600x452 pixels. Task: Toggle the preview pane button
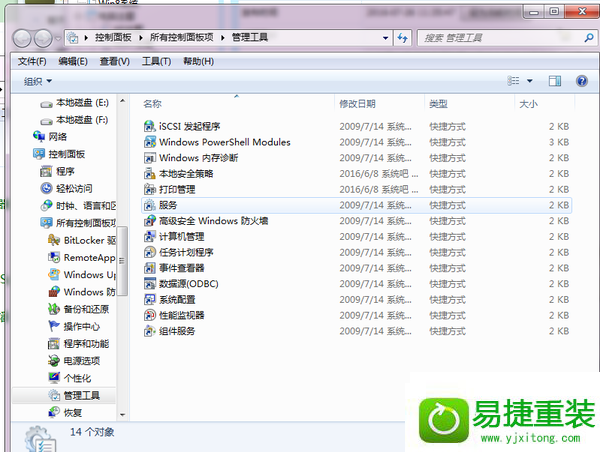[554, 81]
